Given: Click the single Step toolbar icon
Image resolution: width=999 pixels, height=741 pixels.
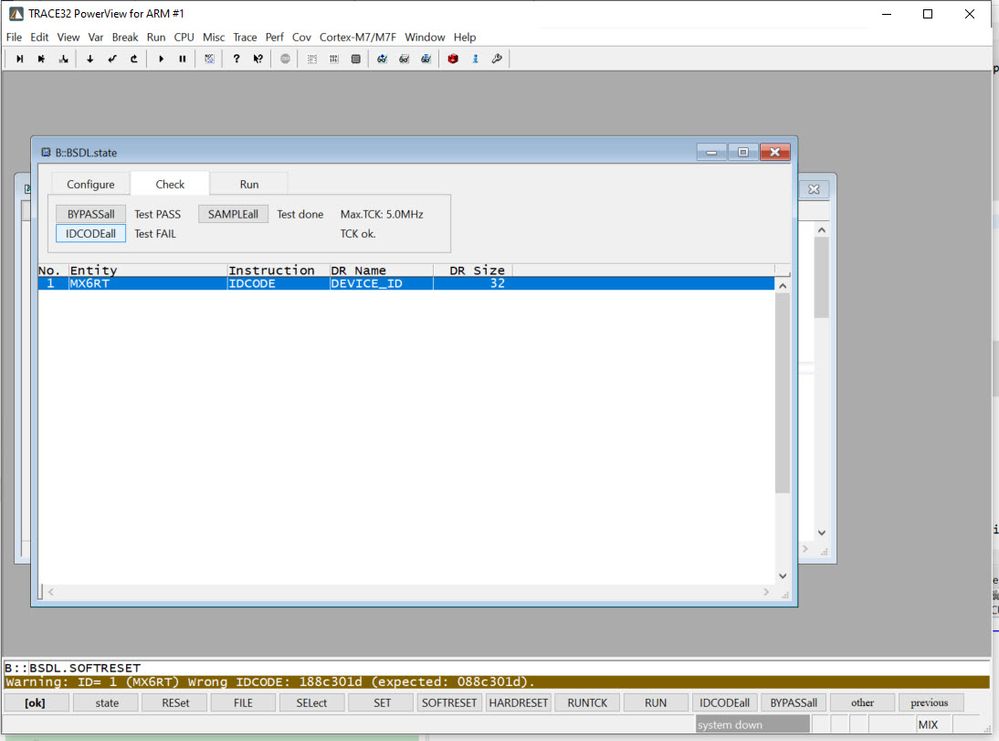Looking at the screenshot, I should coord(20,59).
